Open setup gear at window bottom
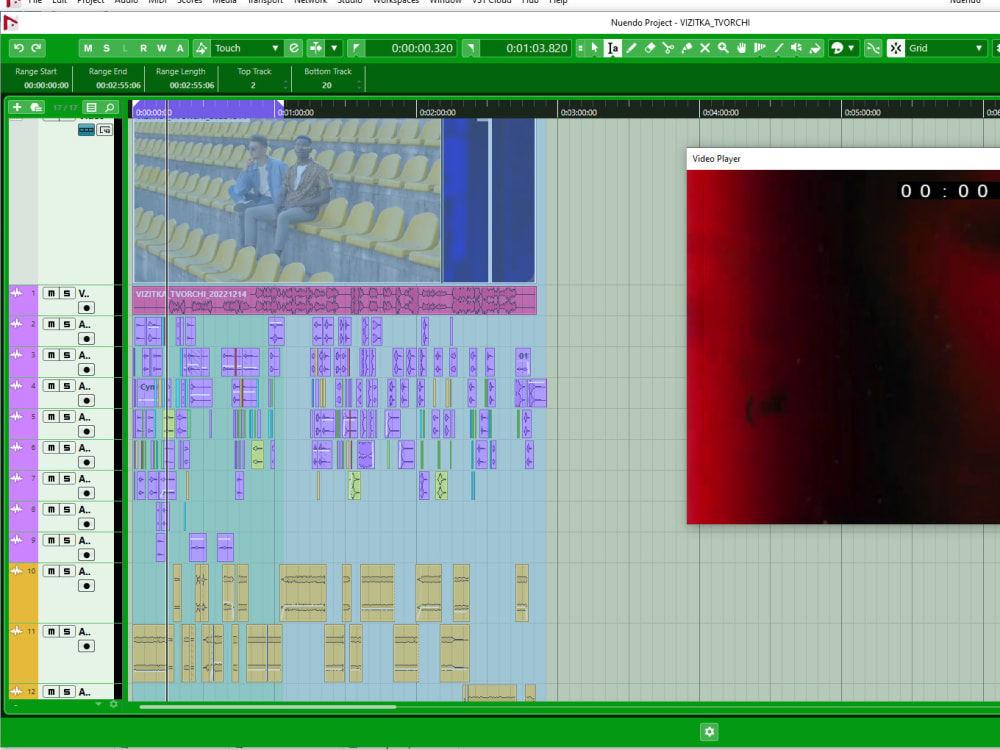Image resolution: width=1000 pixels, height=750 pixels. pos(709,732)
